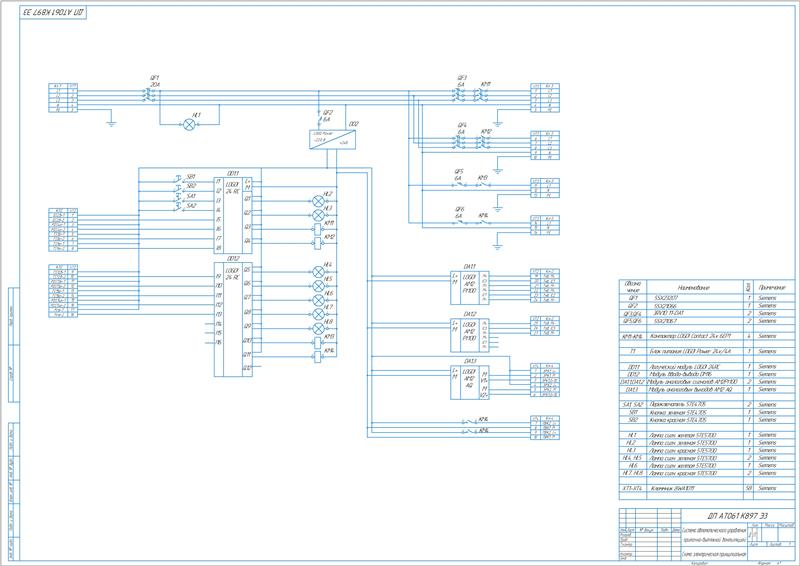Viewport: 800px width, 566px height.
Task: Select the 'DA1.3' designation cell in the parts table
Action: click(633, 389)
